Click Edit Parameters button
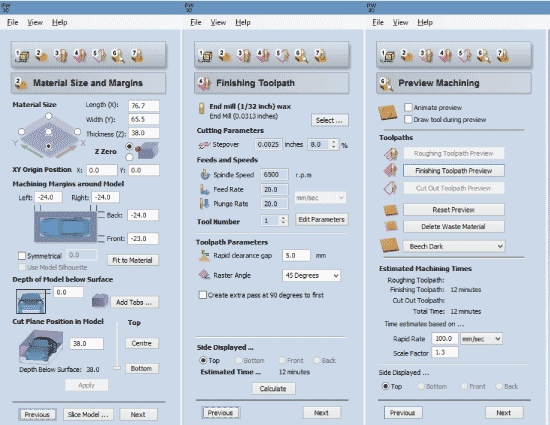550x425 pixels. [321, 220]
